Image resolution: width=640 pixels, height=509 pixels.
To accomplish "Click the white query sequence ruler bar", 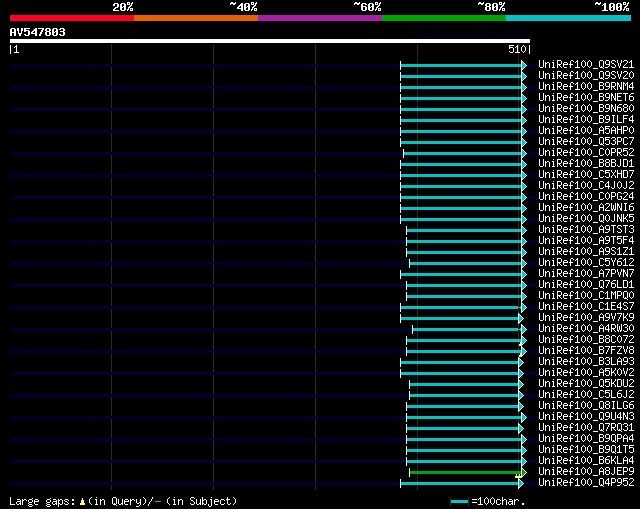I will tap(270, 41).
